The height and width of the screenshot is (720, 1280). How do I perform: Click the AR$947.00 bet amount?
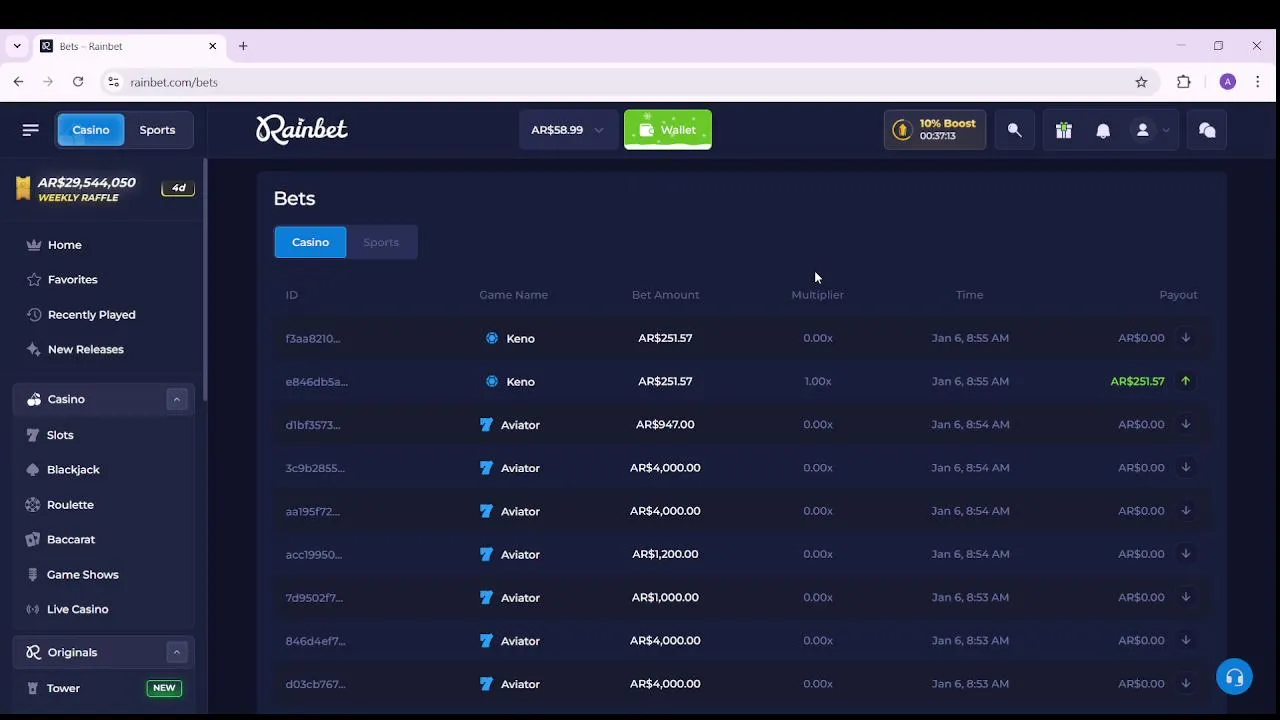click(x=665, y=424)
